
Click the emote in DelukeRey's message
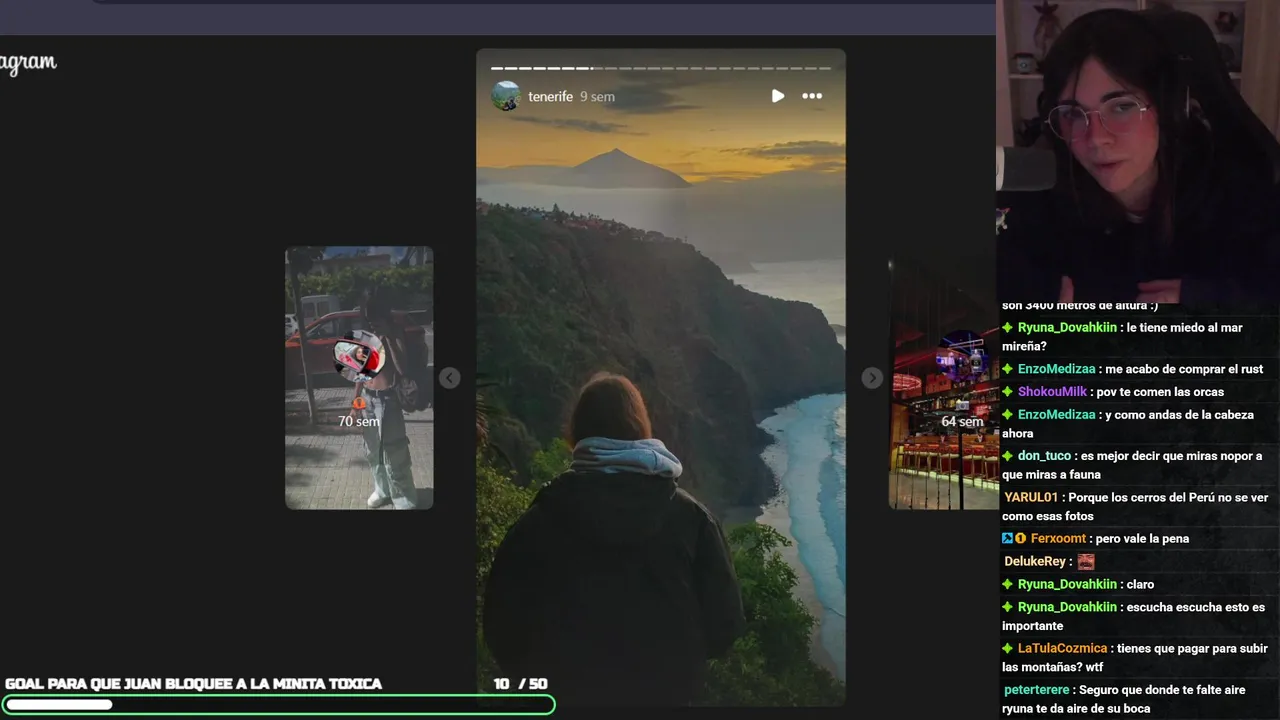click(x=1086, y=562)
